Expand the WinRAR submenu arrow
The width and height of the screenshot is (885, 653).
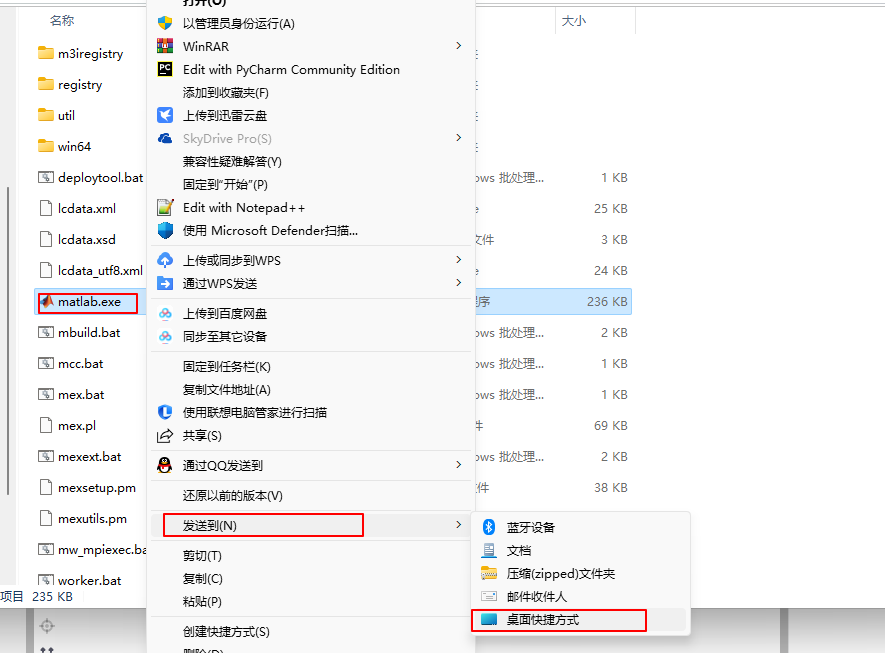459,45
